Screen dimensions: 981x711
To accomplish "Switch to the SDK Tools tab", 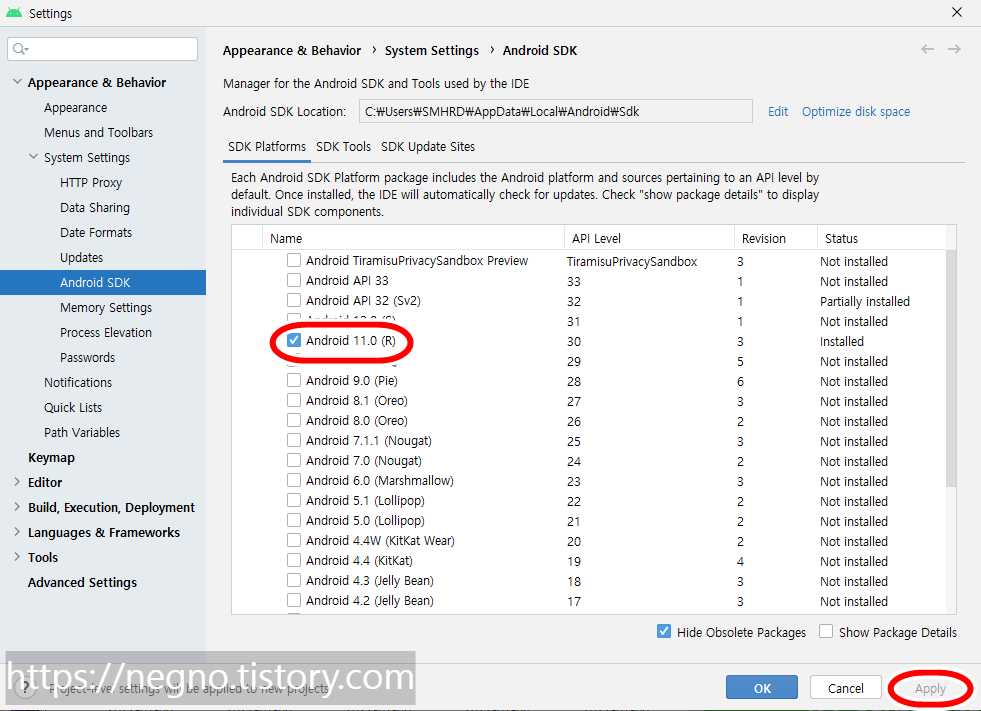I will [343, 146].
